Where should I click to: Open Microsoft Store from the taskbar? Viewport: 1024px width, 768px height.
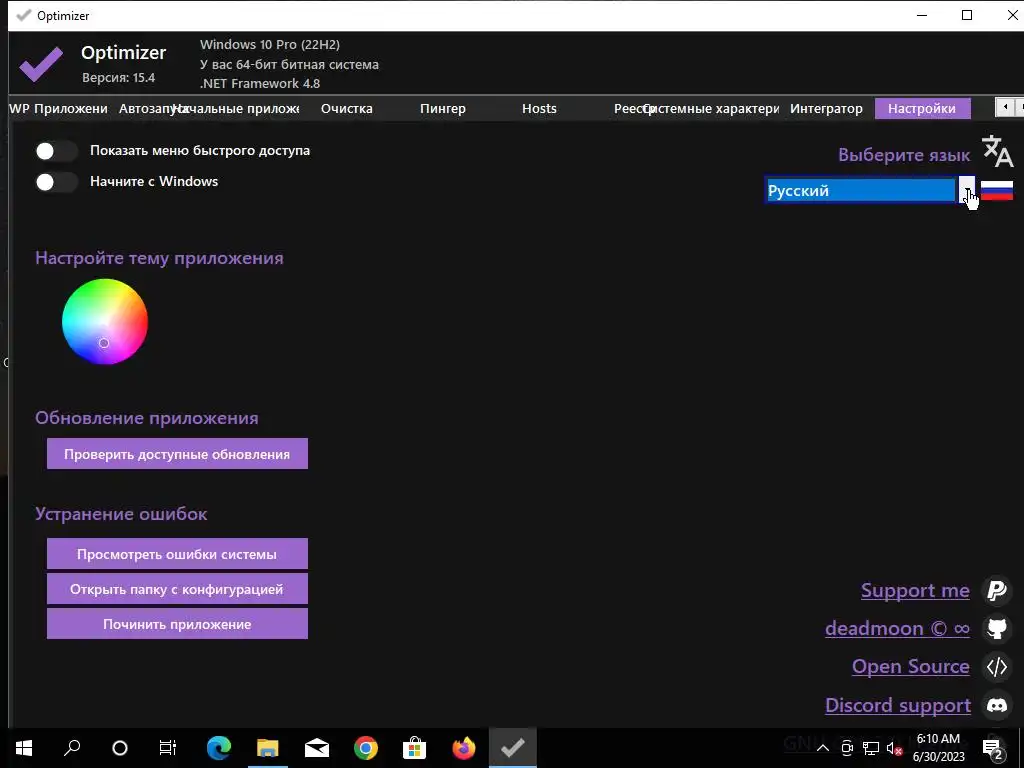click(x=414, y=748)
